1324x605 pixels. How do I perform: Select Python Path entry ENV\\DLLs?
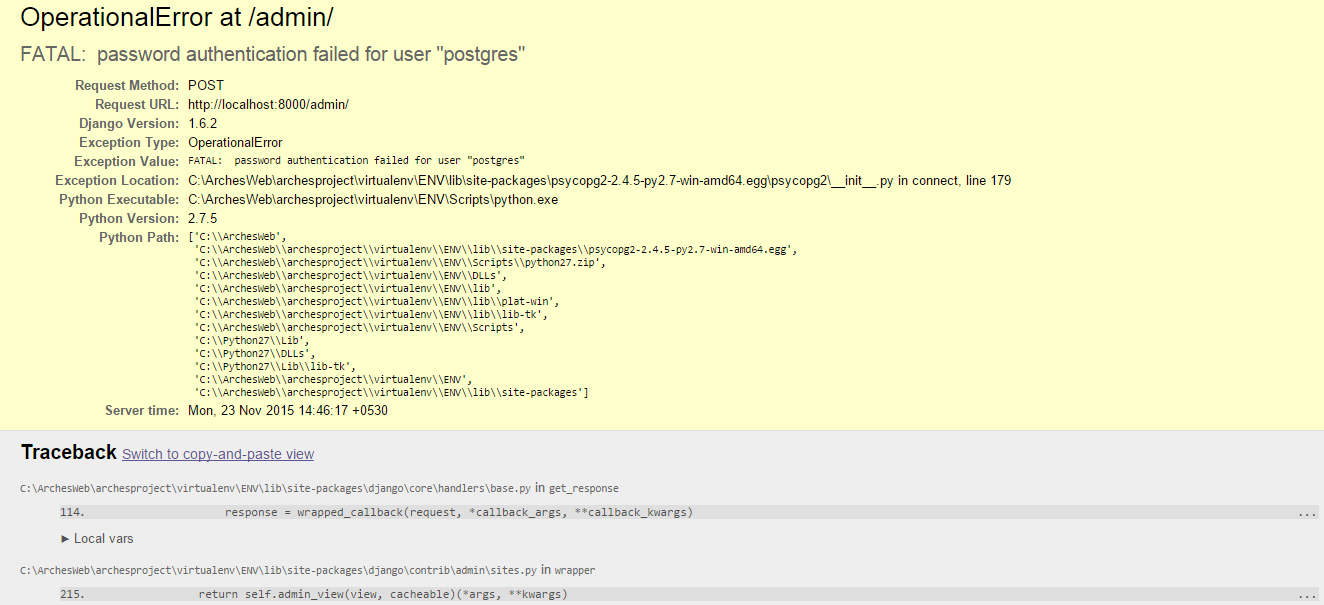click(351, 276)
